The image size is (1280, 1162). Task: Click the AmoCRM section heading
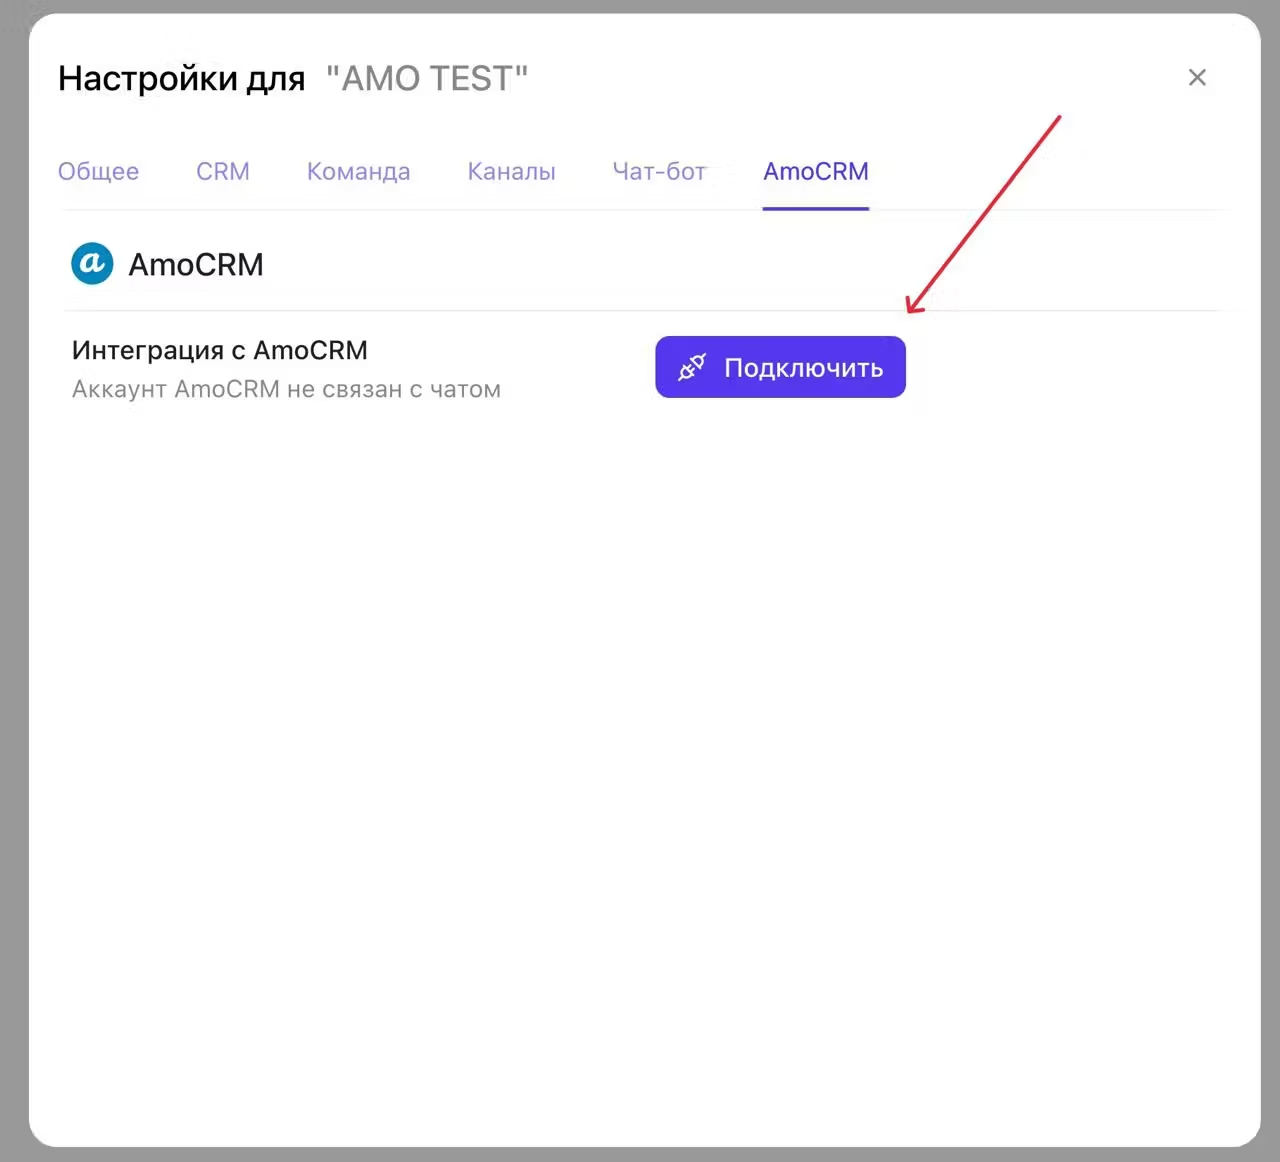click(196, 265)
